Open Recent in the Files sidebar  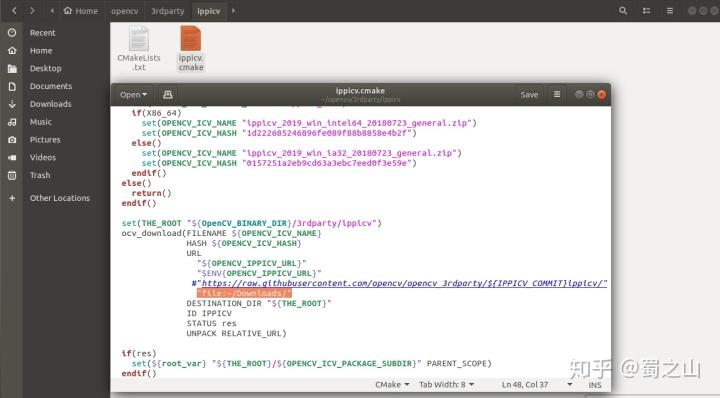tap(42, 33)
